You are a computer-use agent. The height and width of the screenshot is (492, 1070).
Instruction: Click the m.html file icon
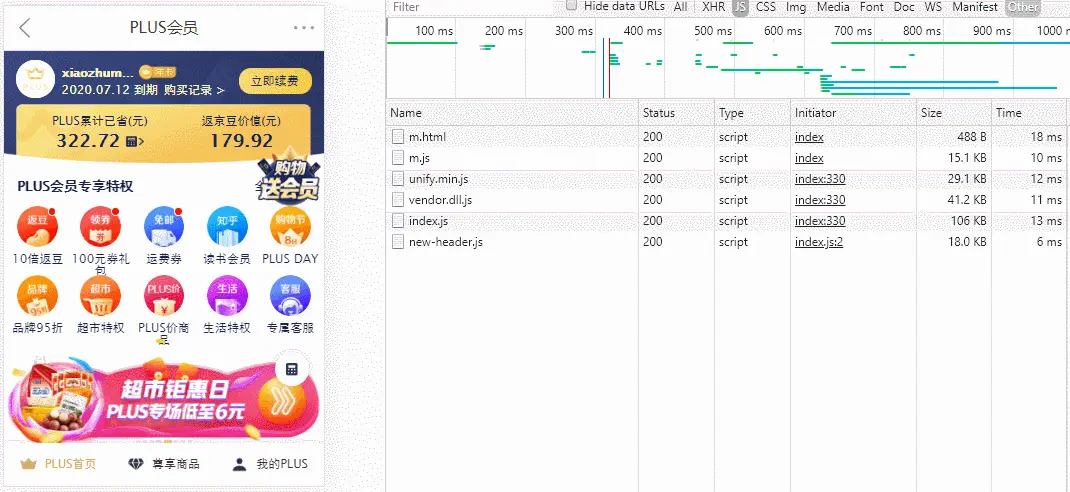(398, 137)
